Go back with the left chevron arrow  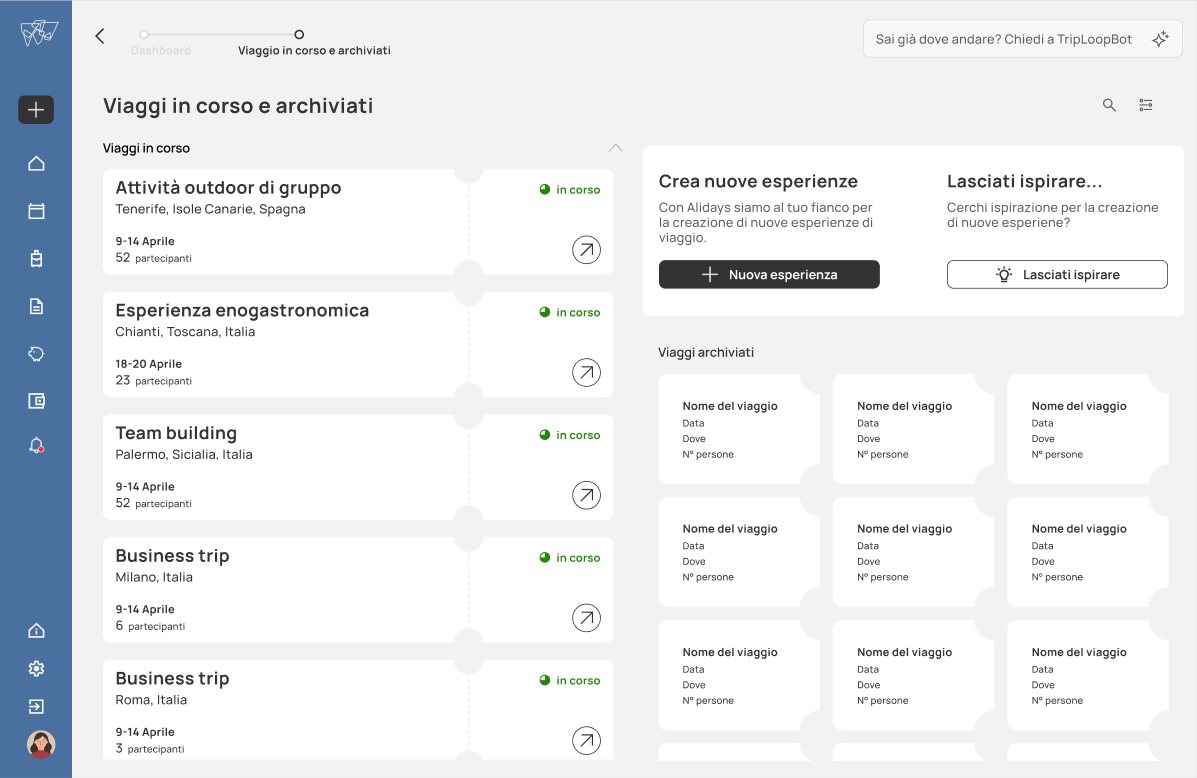point(100,36)
